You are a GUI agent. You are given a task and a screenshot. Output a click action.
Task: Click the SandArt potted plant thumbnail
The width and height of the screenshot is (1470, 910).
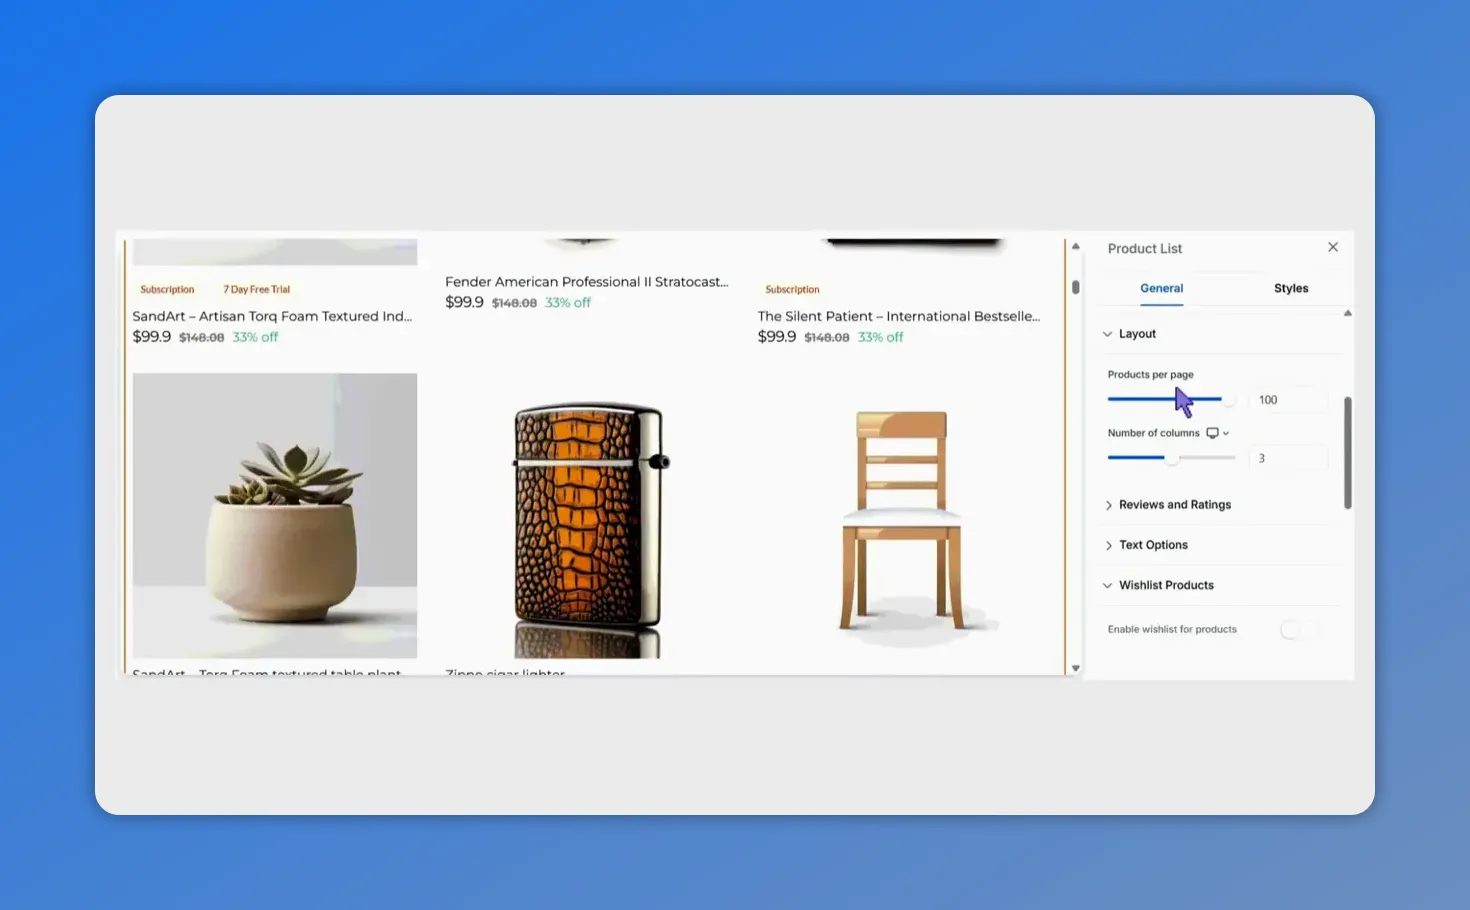coord(275,515)
